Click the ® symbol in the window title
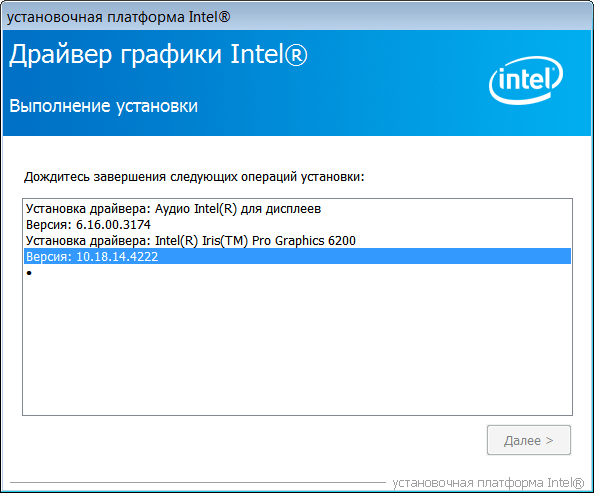The height and width of the screenshot is (493, 594). coord(224,17)
